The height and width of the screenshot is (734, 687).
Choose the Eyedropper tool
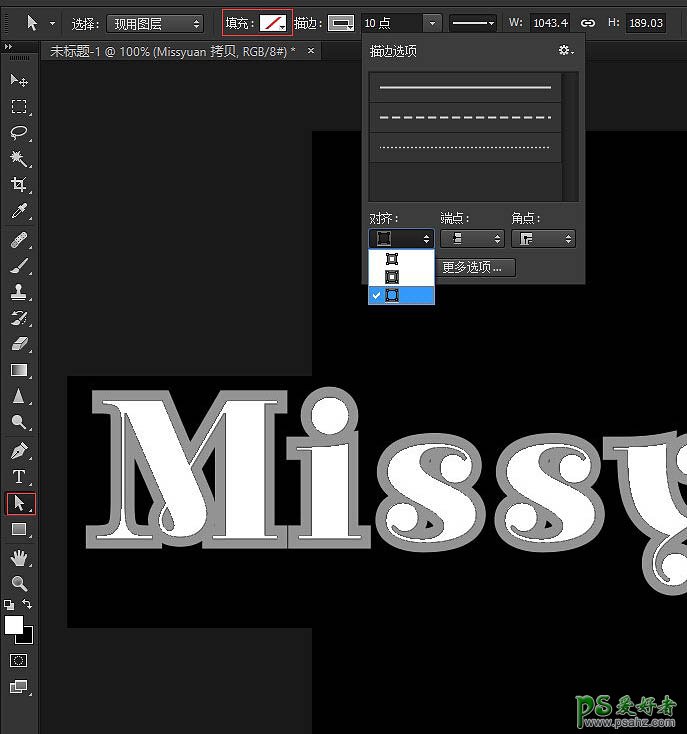19,211
